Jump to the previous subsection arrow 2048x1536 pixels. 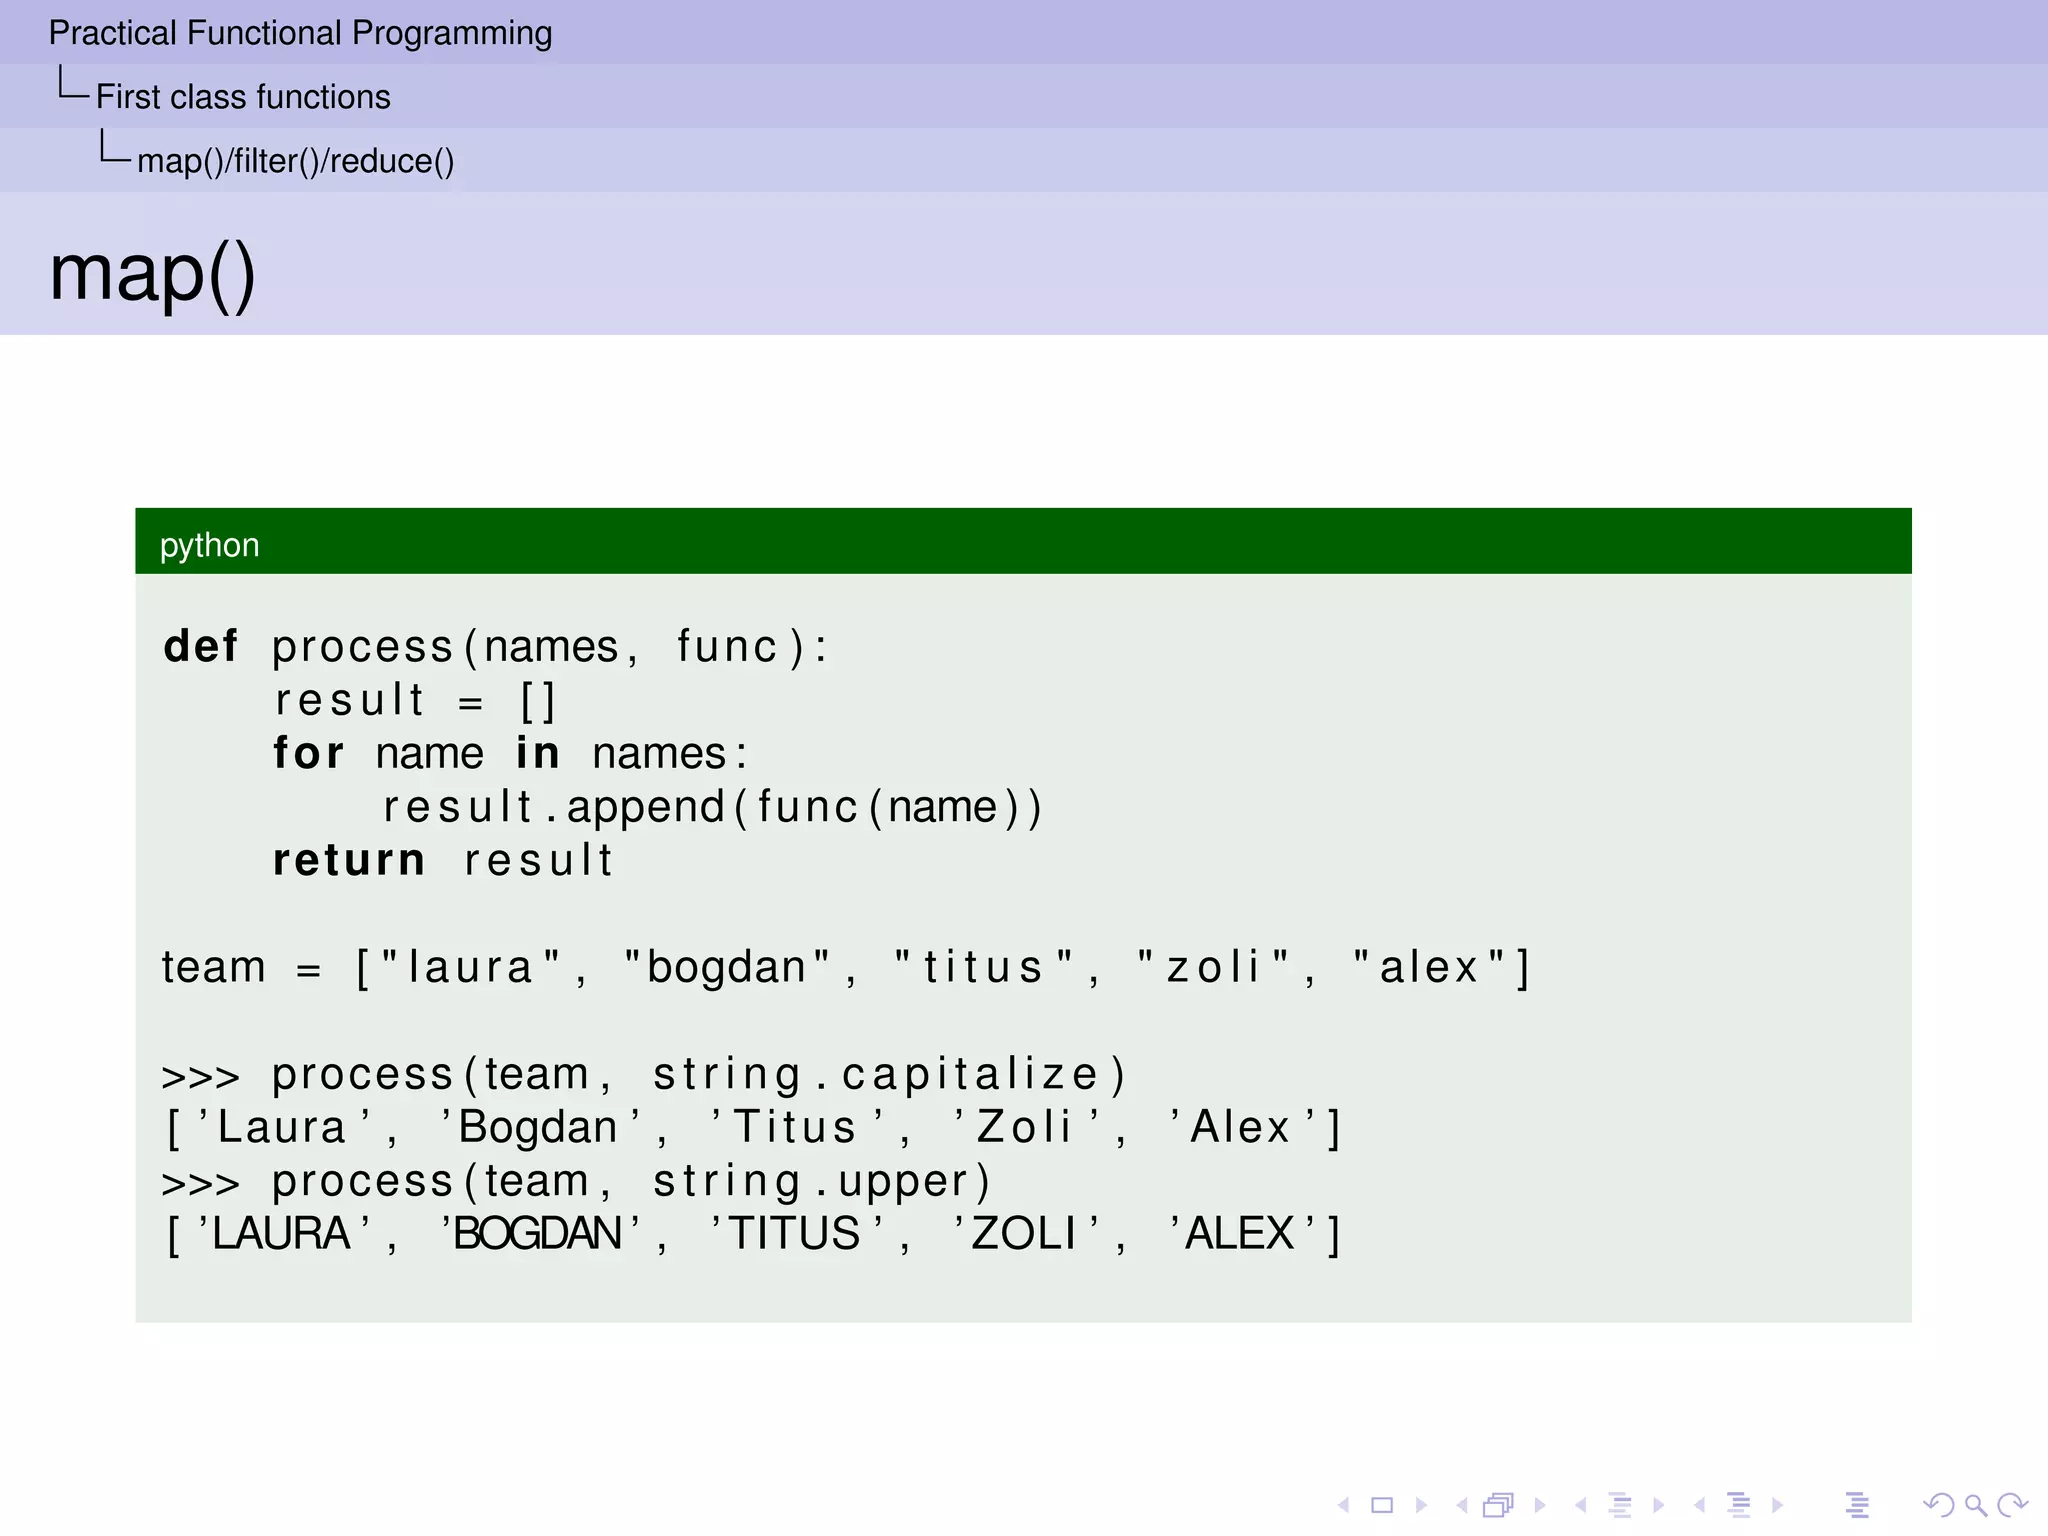click(x=1580, y=1505)
